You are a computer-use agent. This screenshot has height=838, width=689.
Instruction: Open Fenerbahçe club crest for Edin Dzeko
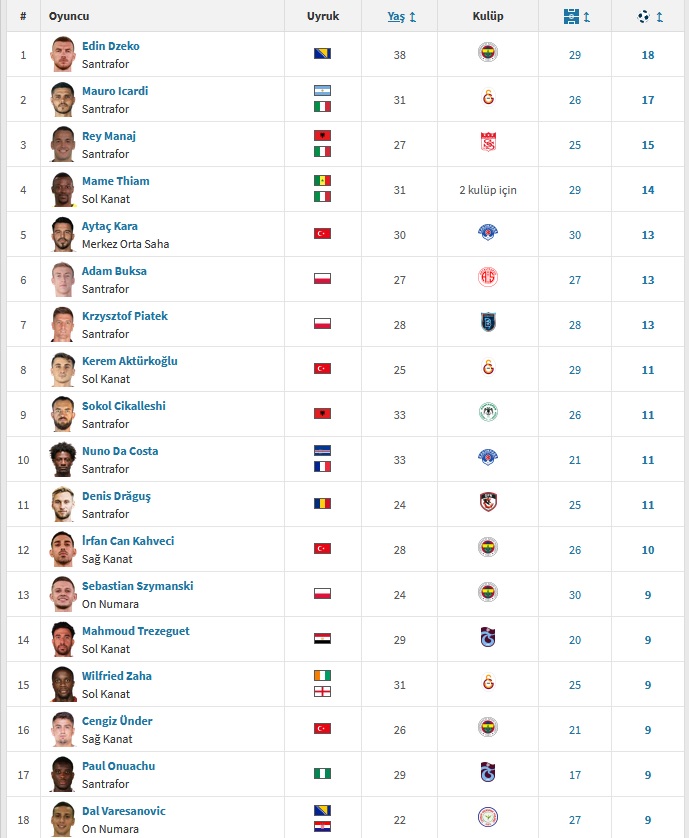tap(487, 52)
